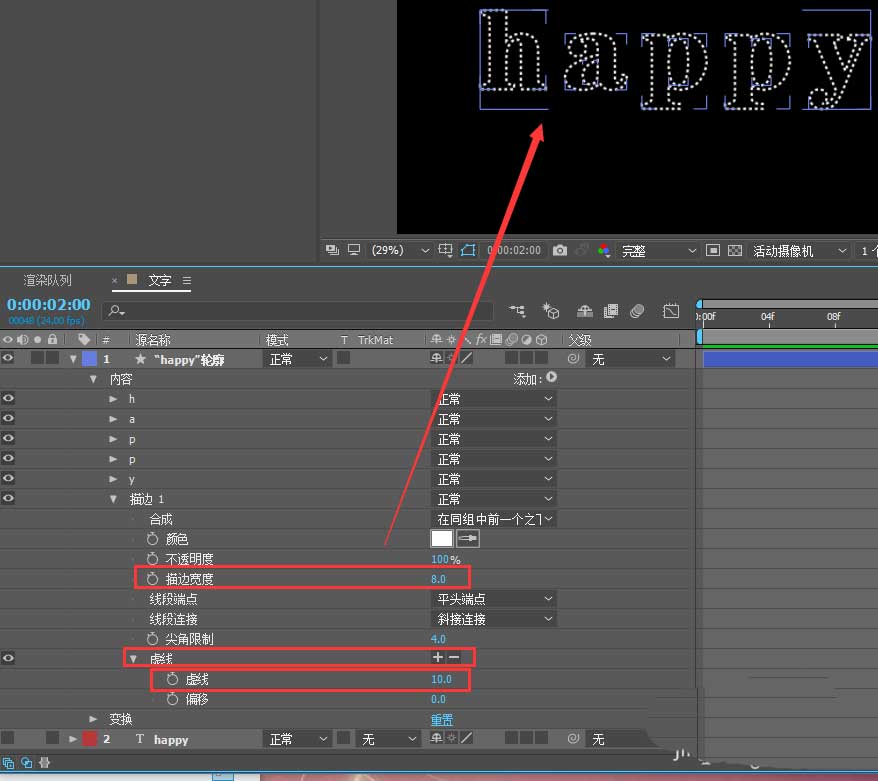
Task: Click the minus button to remove a dash
Action: (x=454, y=658)
